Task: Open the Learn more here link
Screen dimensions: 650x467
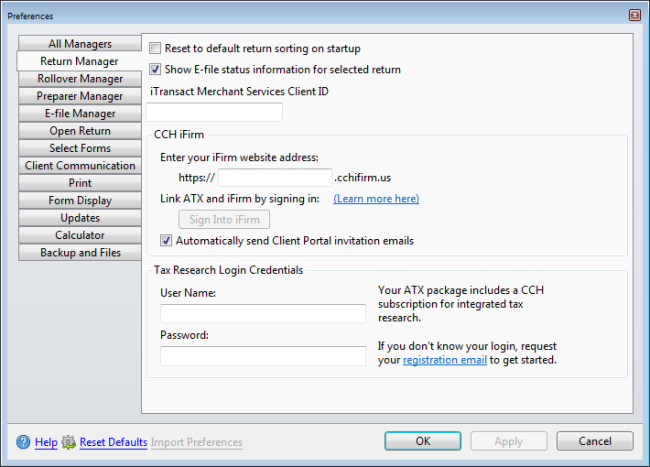Action: click(x=376, y=199)
